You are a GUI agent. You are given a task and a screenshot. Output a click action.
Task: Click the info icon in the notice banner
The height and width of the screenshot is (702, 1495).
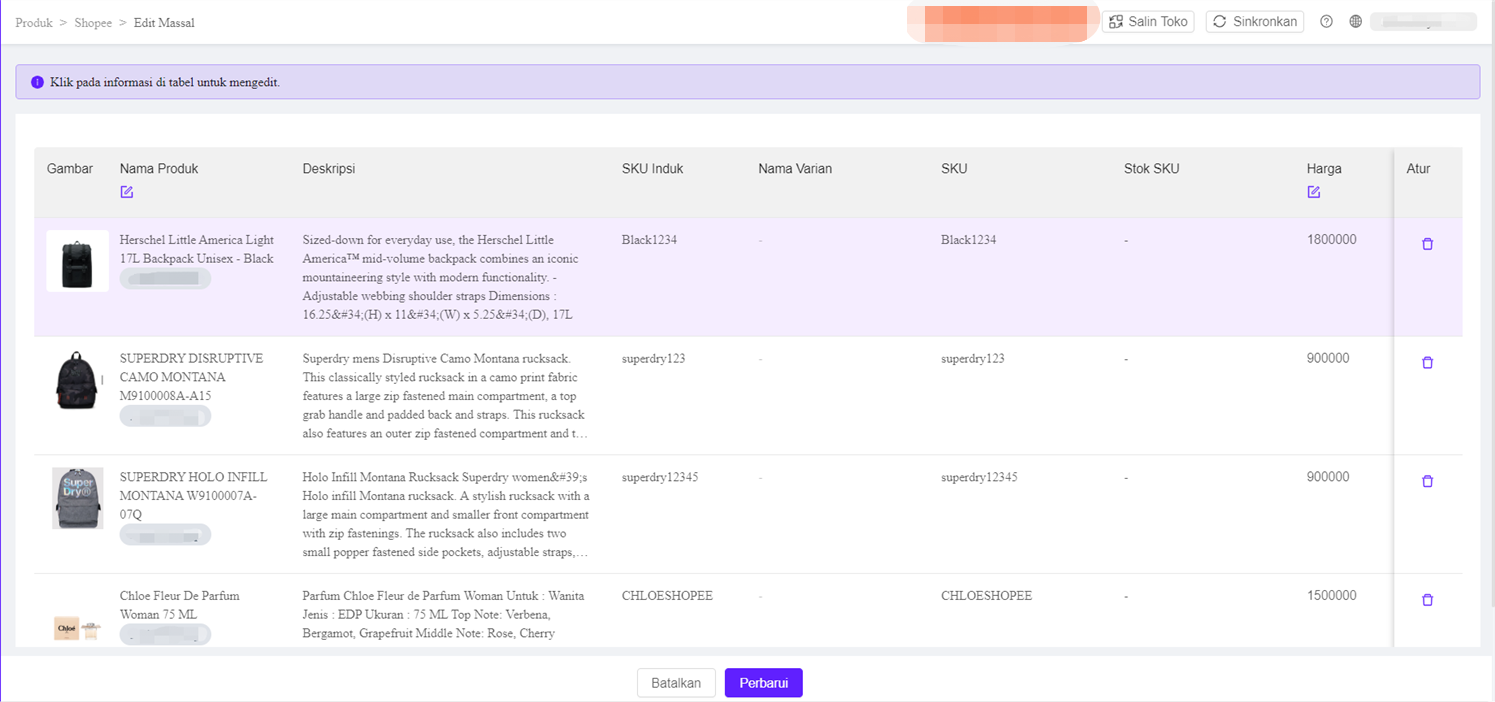pyautogui.click(x=37, y=82)
